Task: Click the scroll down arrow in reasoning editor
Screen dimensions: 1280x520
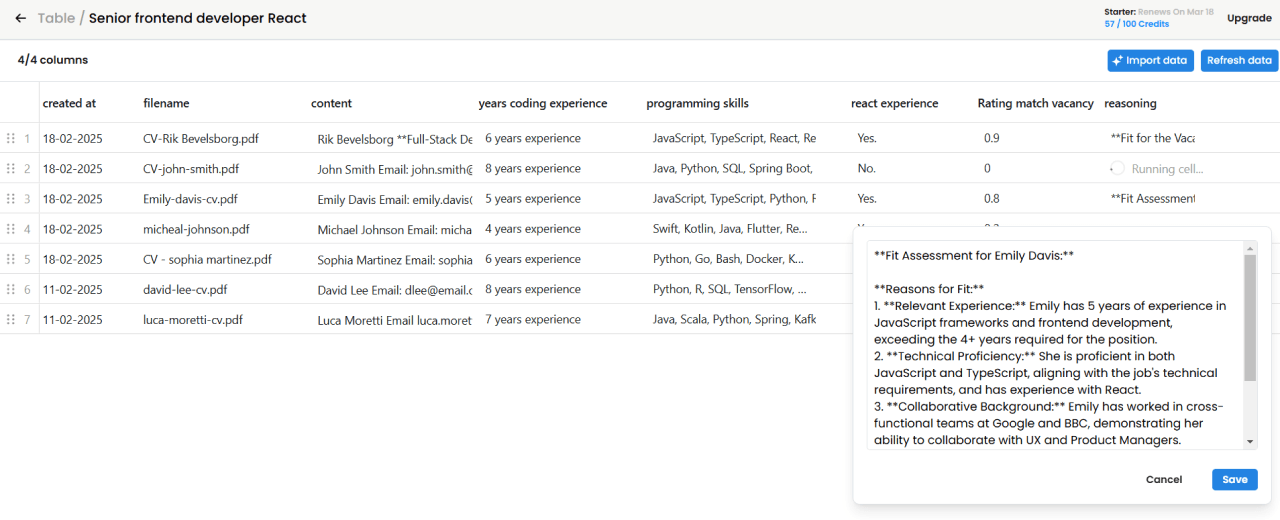Action: [x=1250, y=442]
